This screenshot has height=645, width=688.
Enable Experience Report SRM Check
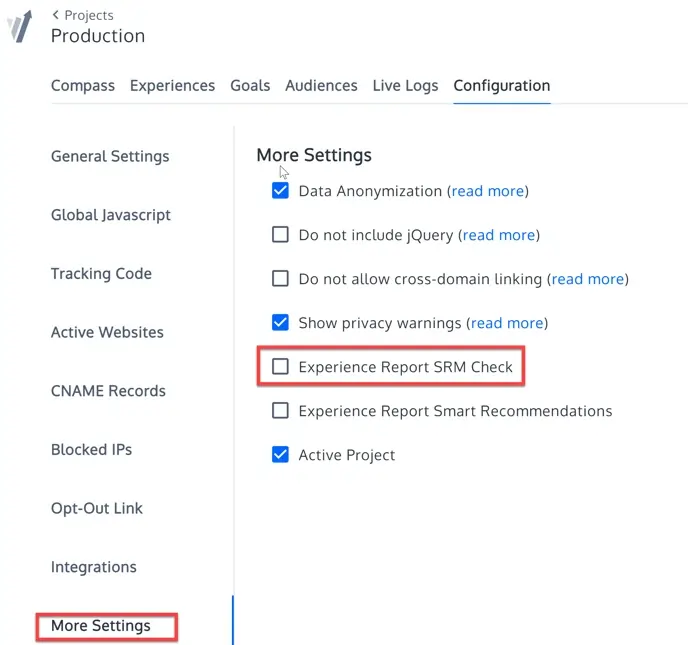point(280,367)
